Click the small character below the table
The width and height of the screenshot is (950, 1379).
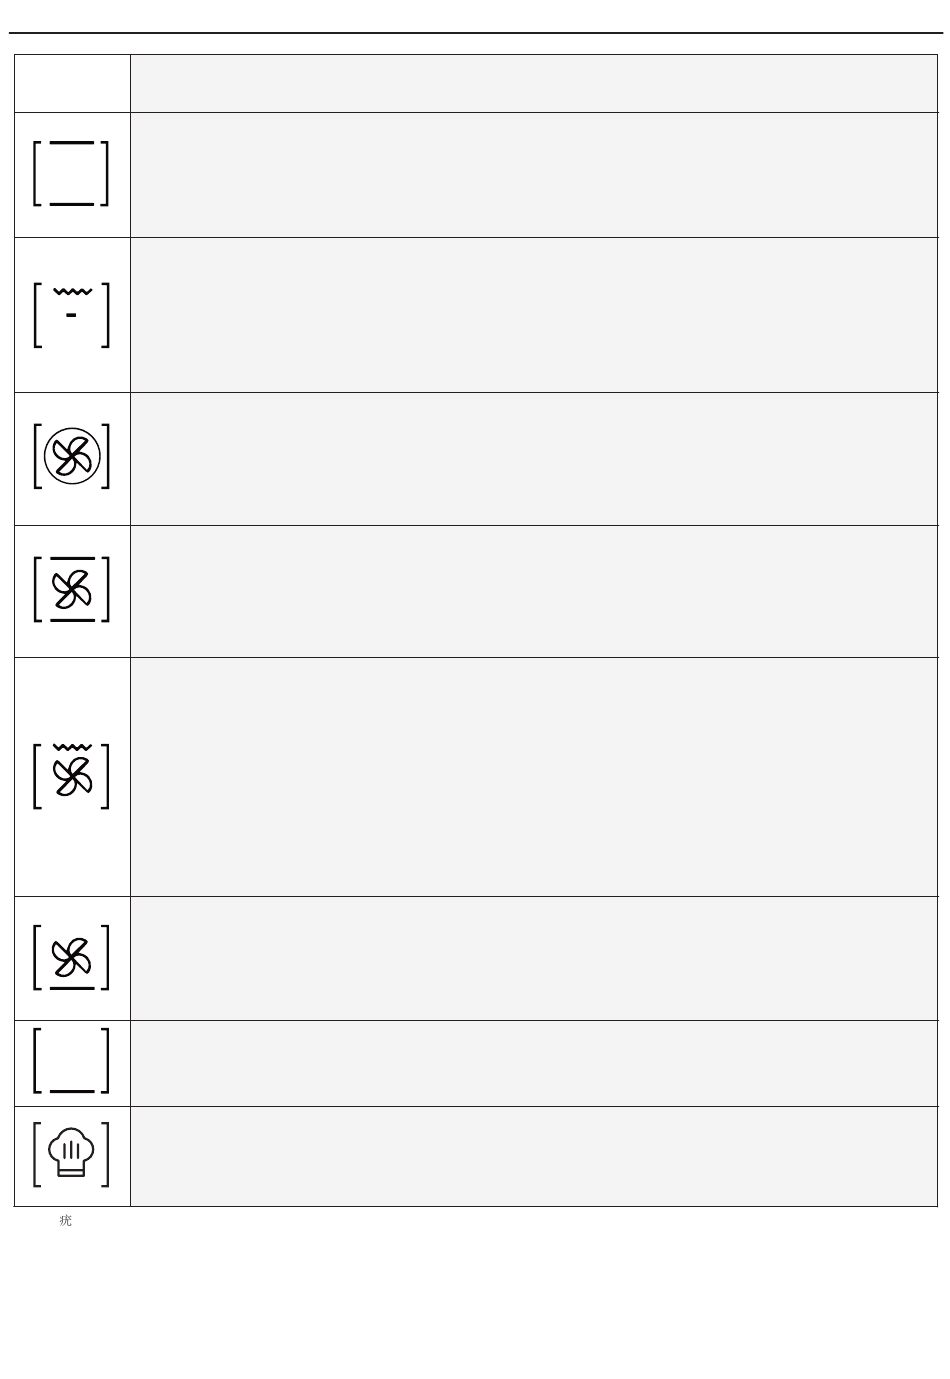[x=66, y=1221]
